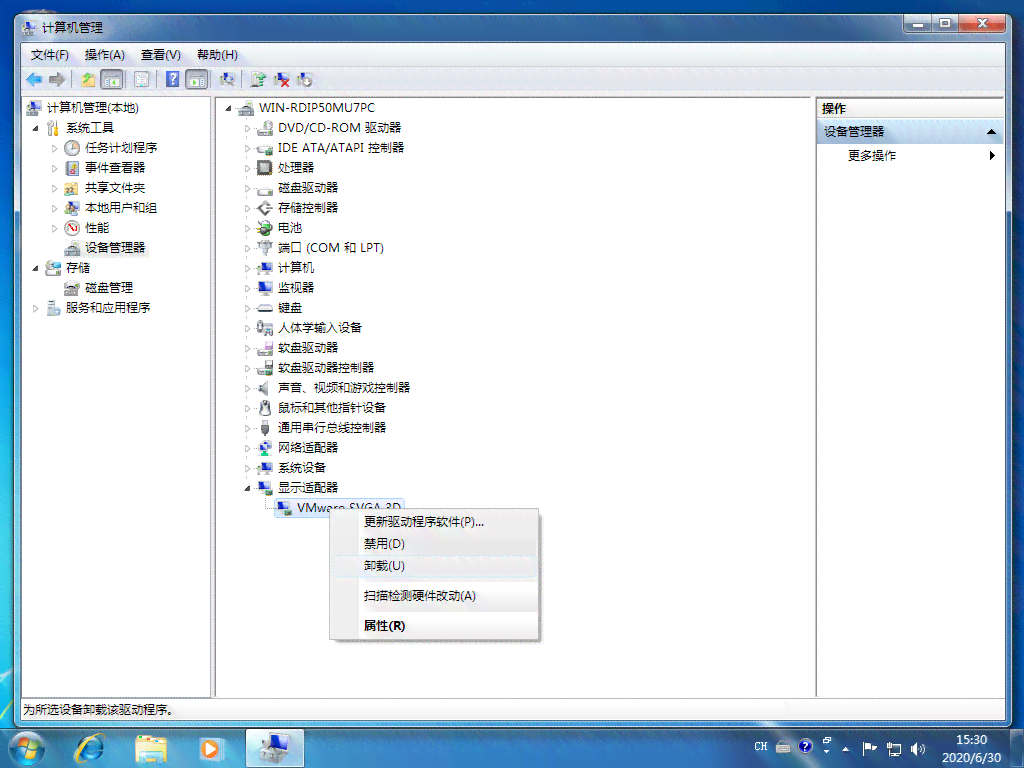Click the scan for hardware changes toolbar icon
Screen dimensions: 1024x768
tap(227, 80)
